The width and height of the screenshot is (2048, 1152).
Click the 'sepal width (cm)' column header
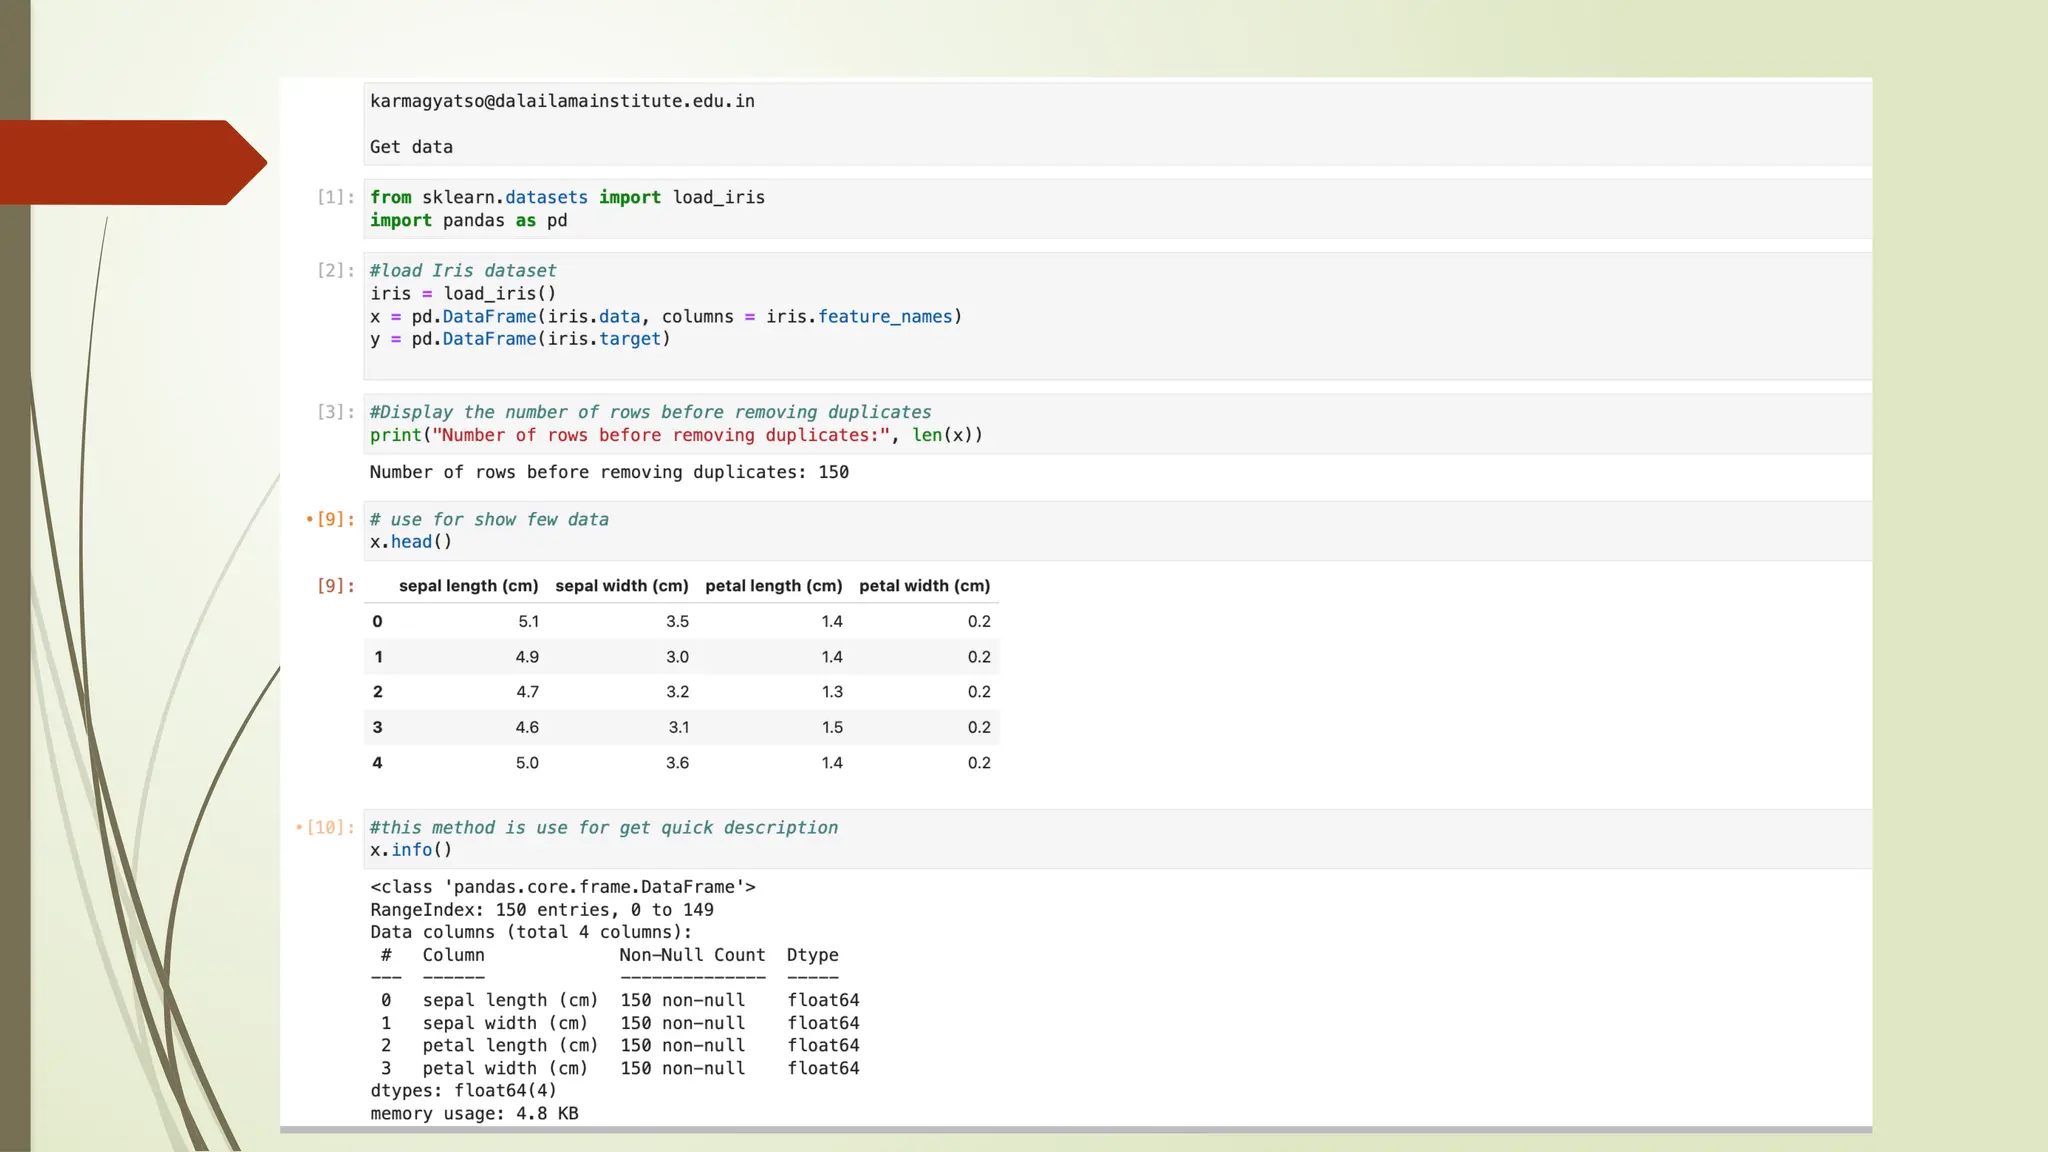pyautogui.click(x=621, y=586)
